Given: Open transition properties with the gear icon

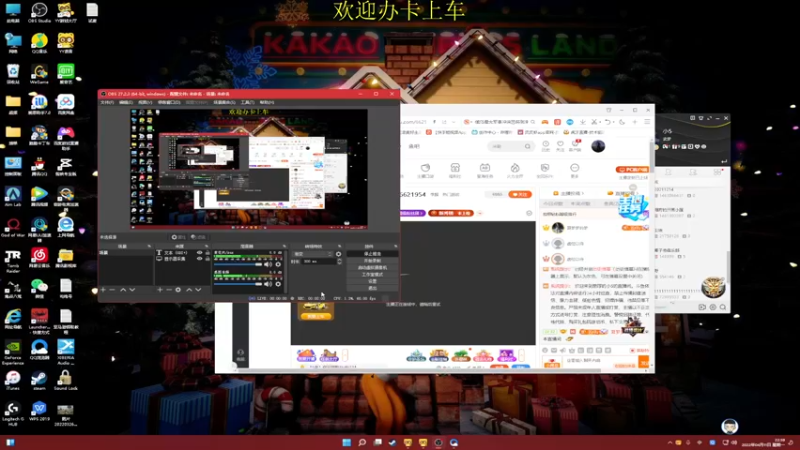Looking at the screenshot, I should 338,254.
